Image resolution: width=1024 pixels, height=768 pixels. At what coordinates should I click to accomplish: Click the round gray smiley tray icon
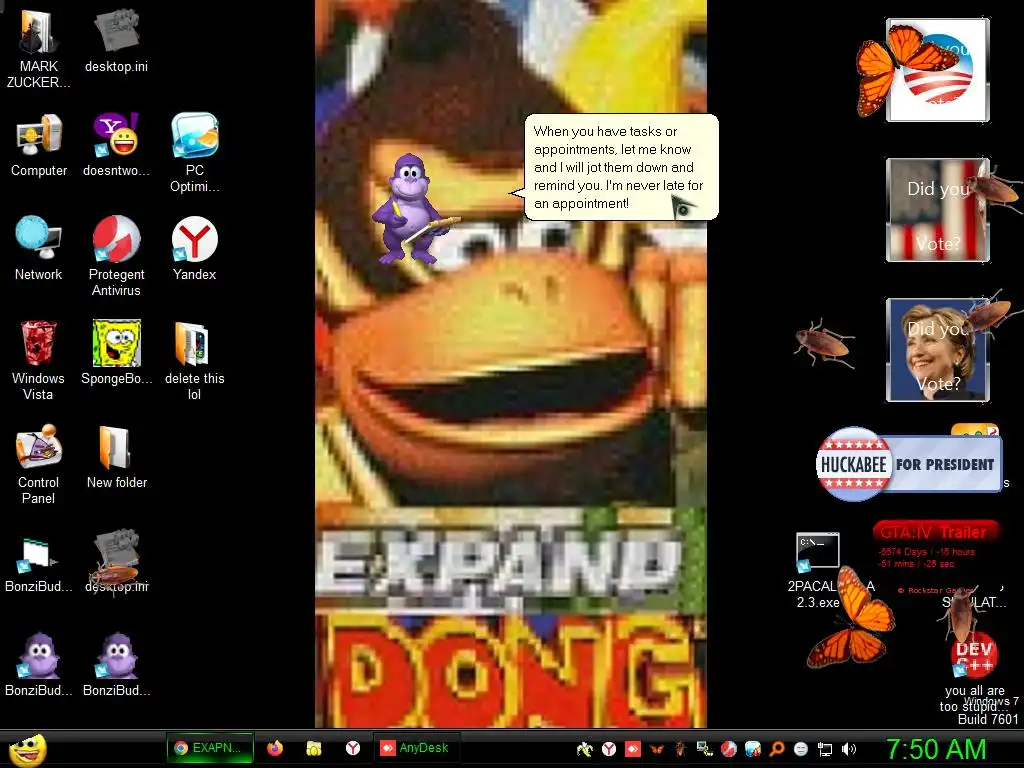tap(801, 749)
